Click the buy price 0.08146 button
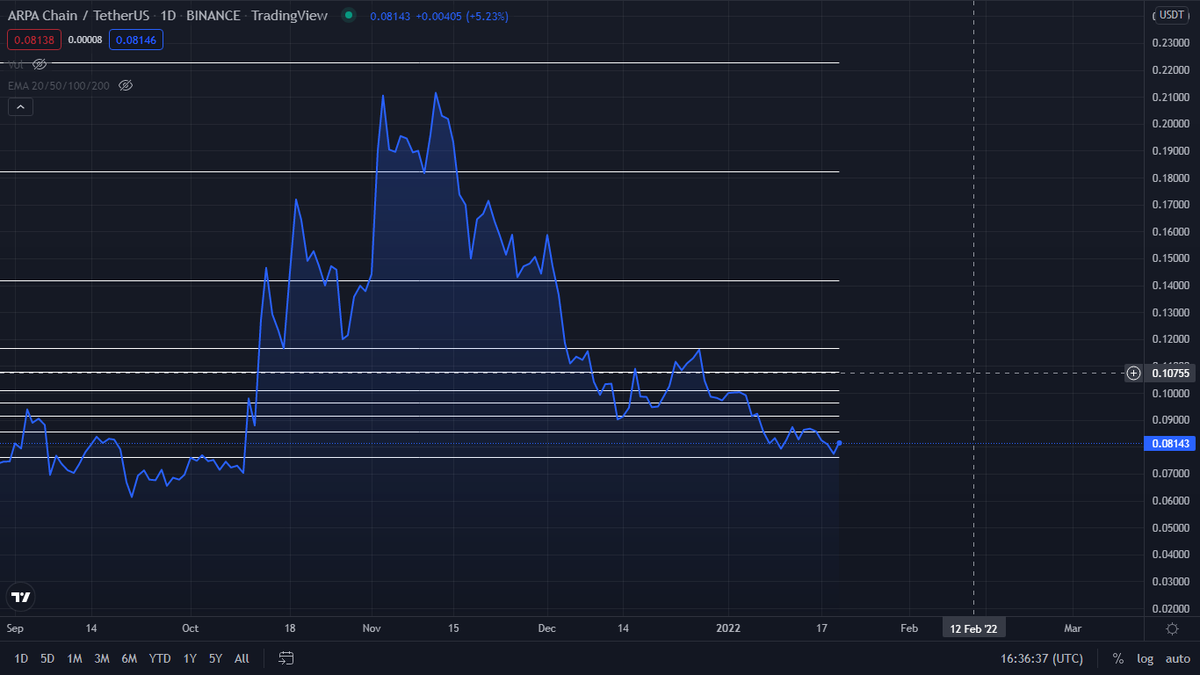This screenshot has width=1200, height=675. (x=135, y=39)
